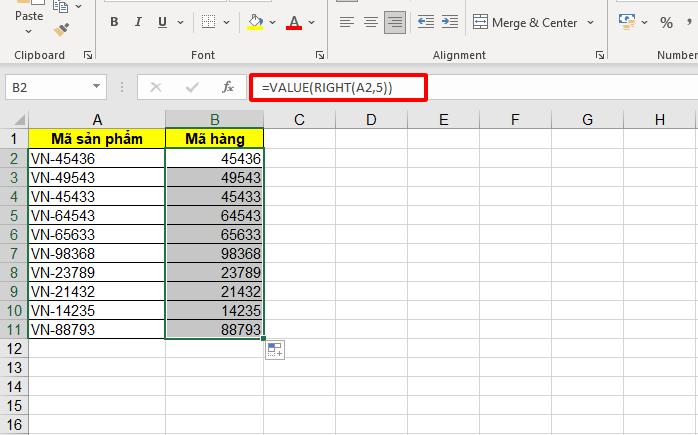
Task: Click the Select All corner triangle
Action: (x=19, y=120)
